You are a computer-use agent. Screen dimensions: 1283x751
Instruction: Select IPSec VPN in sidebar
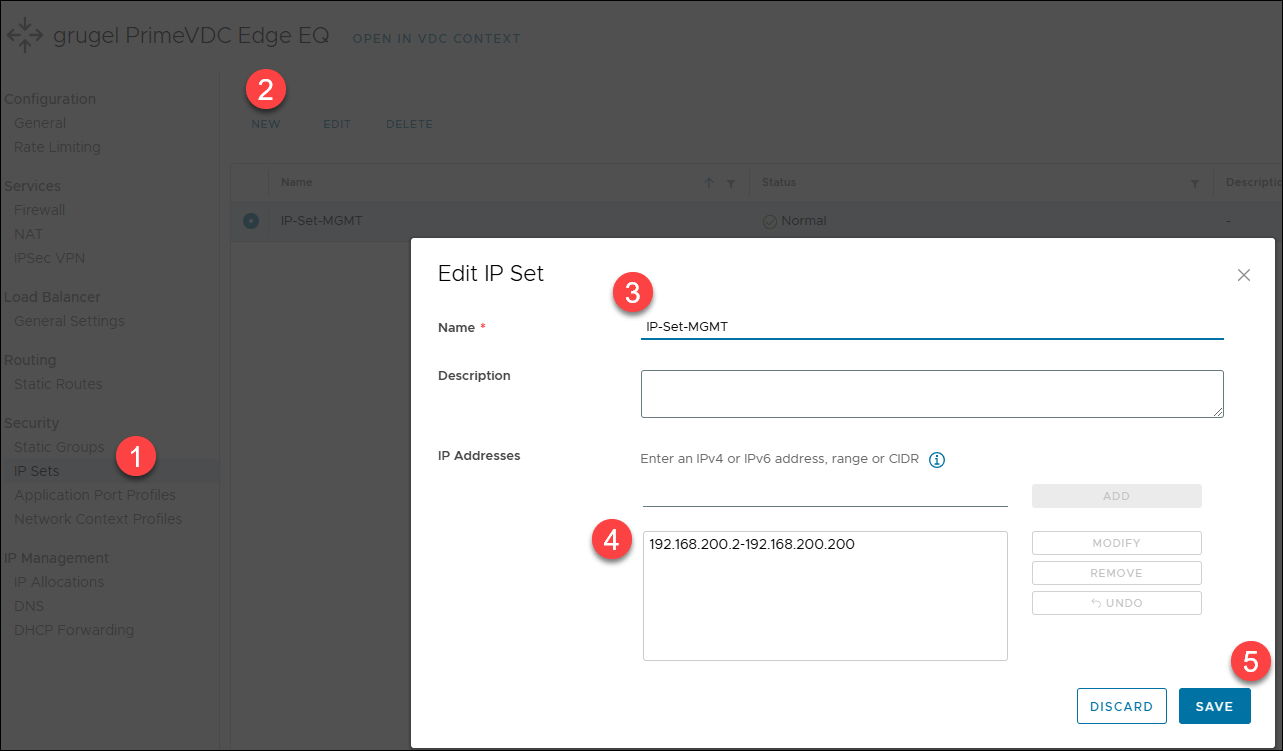pyautogui.click(x=49, y=258)
